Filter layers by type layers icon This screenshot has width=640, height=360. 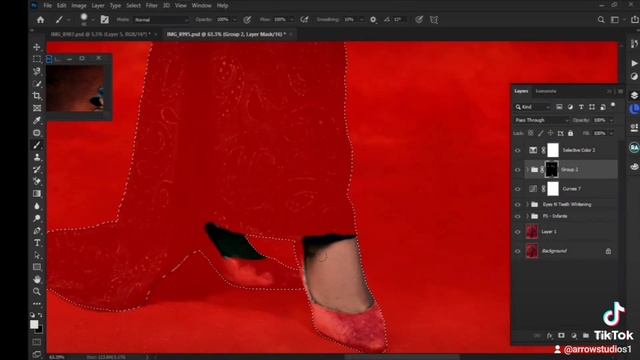pos(581,107)
